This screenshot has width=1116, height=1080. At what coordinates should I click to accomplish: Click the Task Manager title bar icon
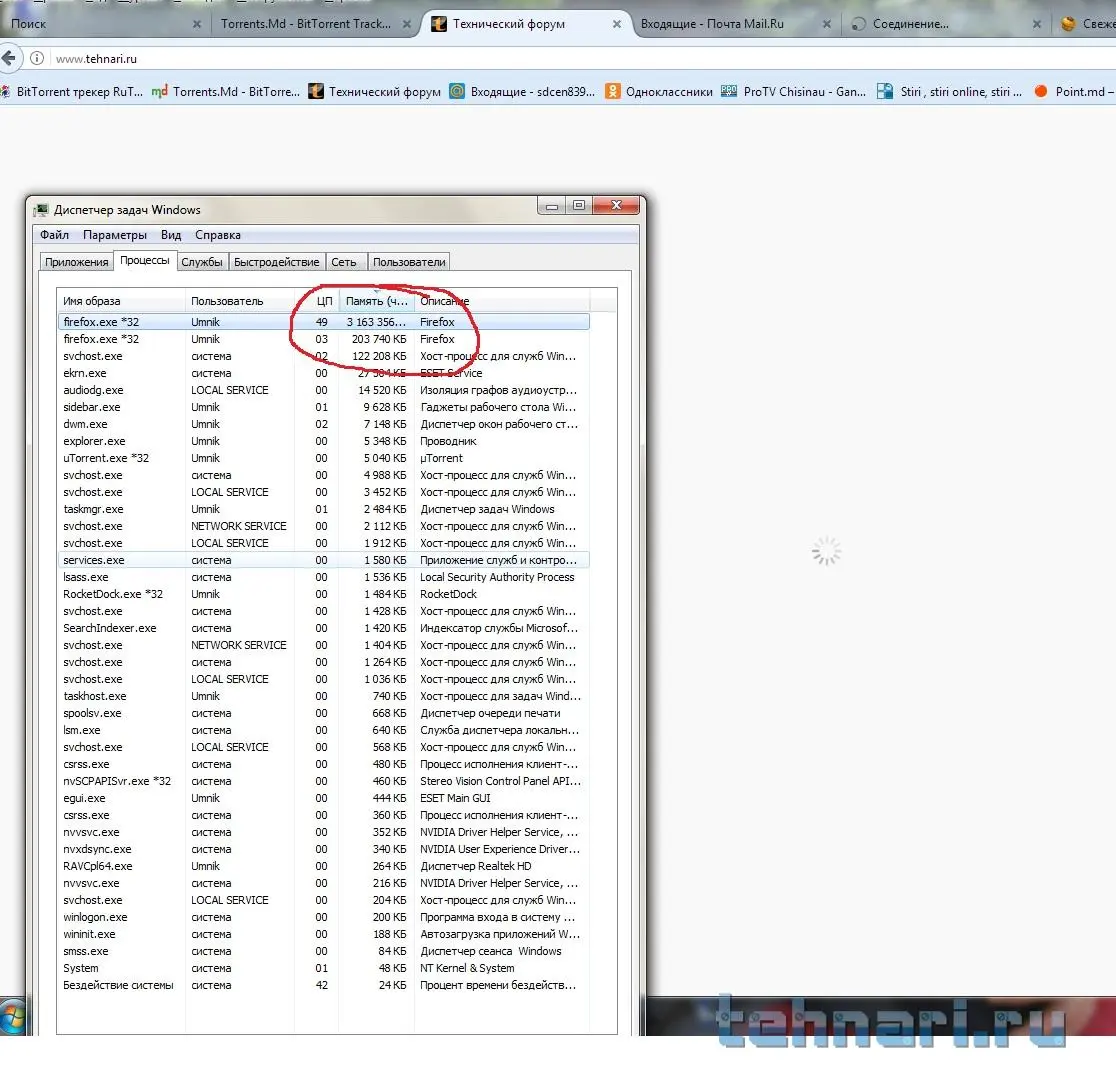pyautogui.click(x=41, y=209)
